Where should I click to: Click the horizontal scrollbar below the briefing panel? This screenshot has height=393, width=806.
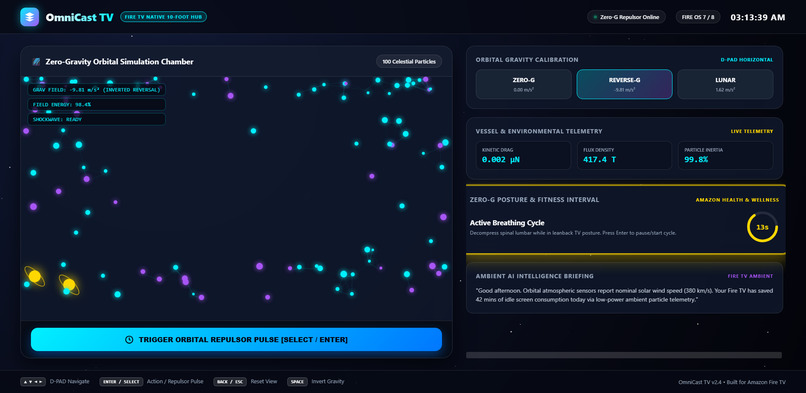coord(624,355)
